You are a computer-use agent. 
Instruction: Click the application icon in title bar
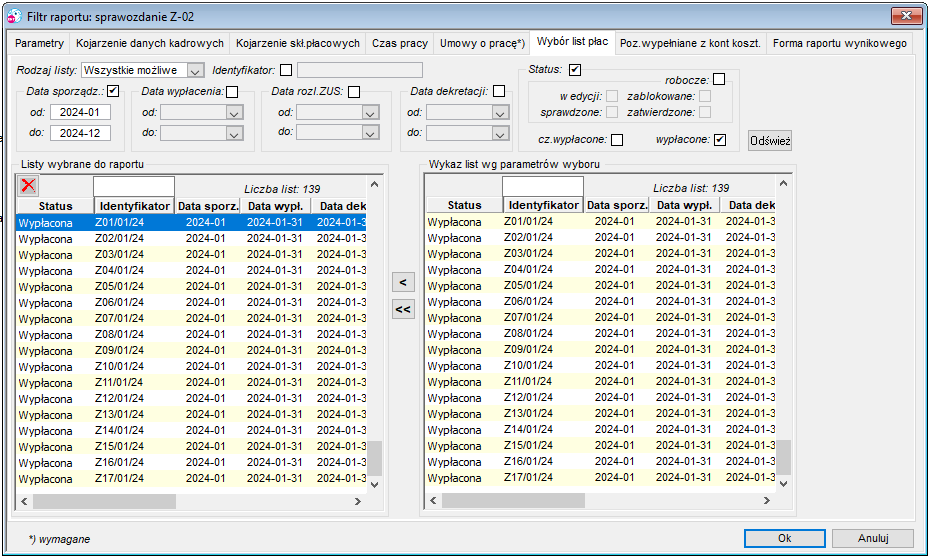(x=14, y=17)
